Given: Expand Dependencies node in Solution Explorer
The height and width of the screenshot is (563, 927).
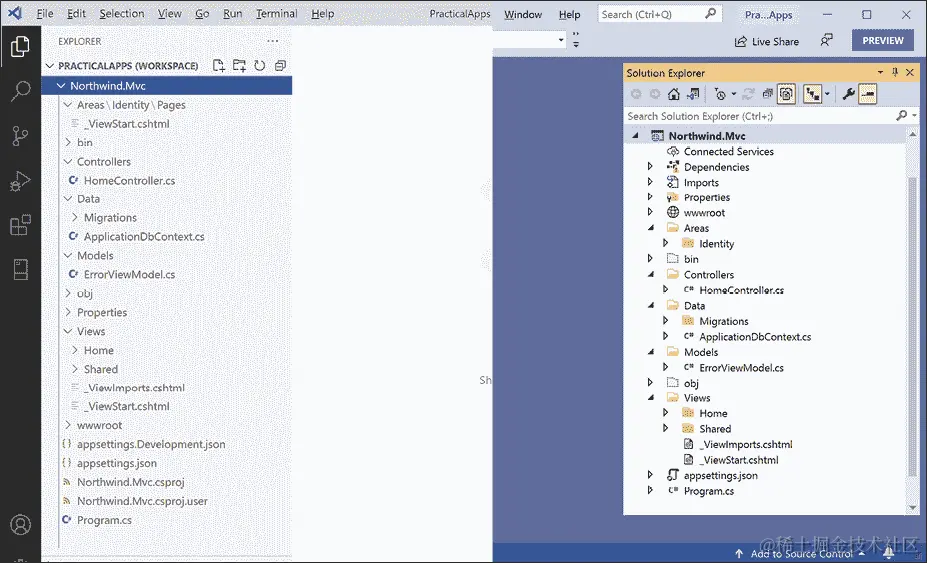Looking at the screenshot, I should click(x=650, y=167).
